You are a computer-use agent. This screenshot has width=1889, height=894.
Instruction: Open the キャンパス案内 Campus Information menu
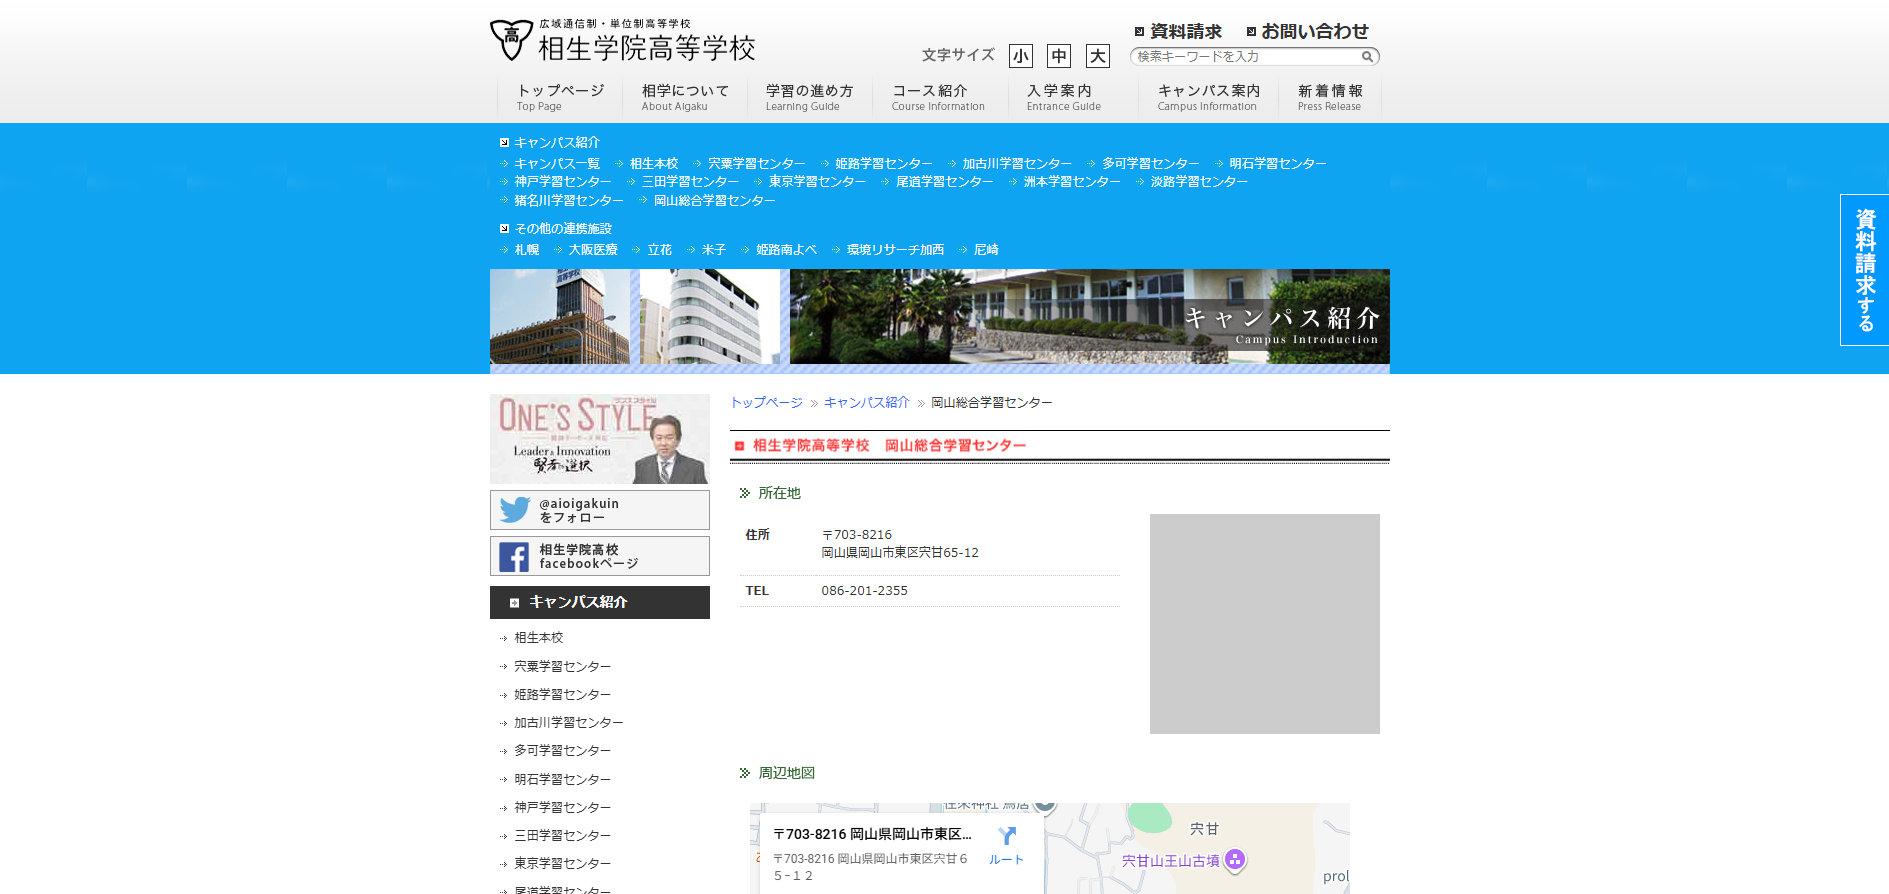click(x=1208, y=97)
